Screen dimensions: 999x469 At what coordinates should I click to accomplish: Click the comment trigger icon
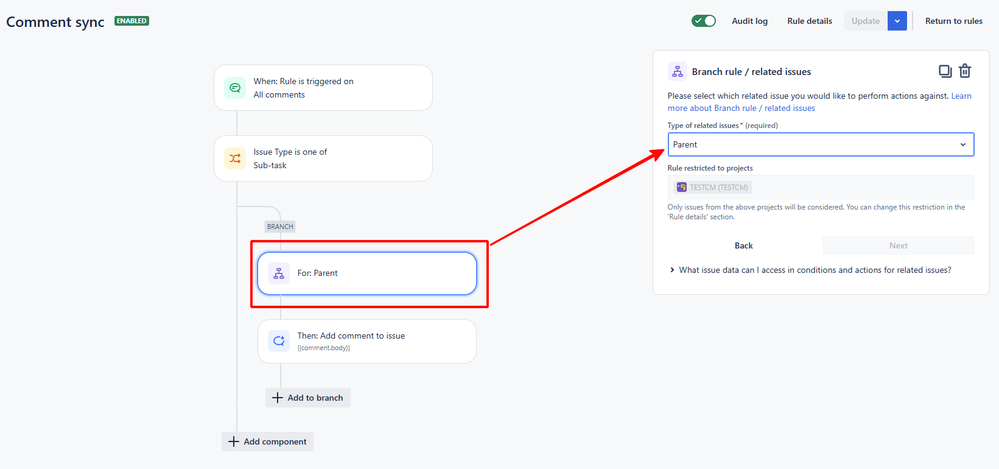234,88
